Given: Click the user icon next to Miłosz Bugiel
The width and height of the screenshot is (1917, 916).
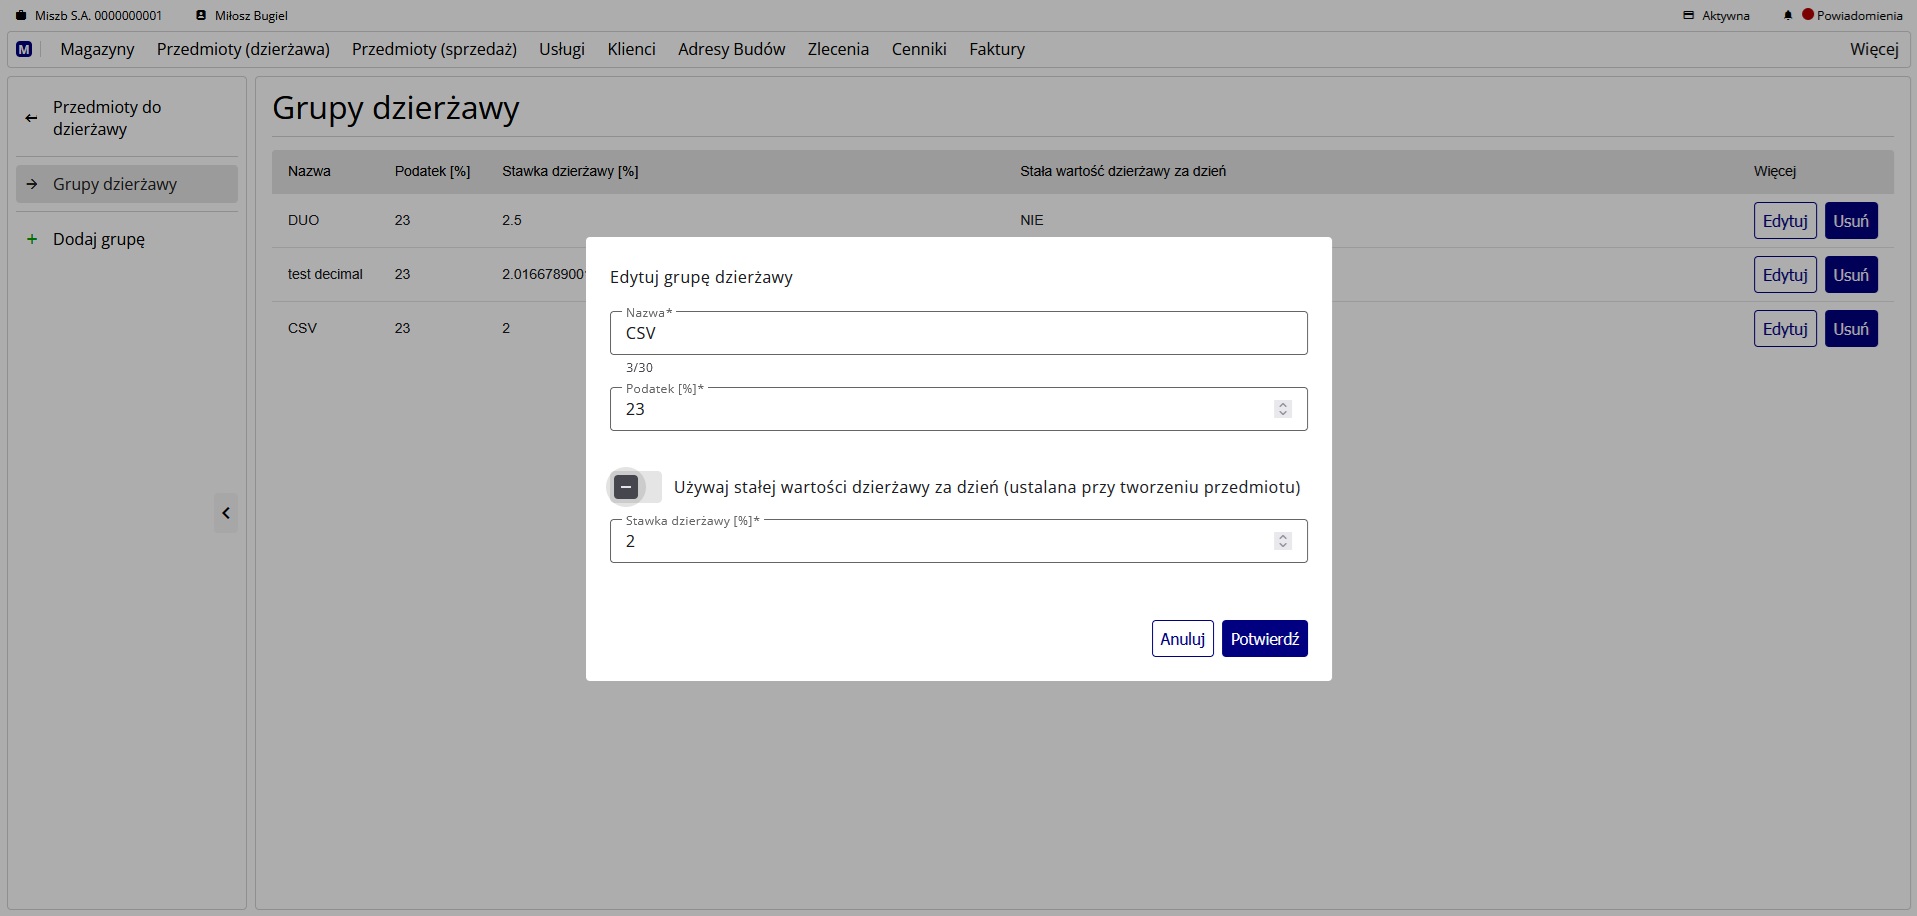Looking at the screenshot, I should 201,16.
